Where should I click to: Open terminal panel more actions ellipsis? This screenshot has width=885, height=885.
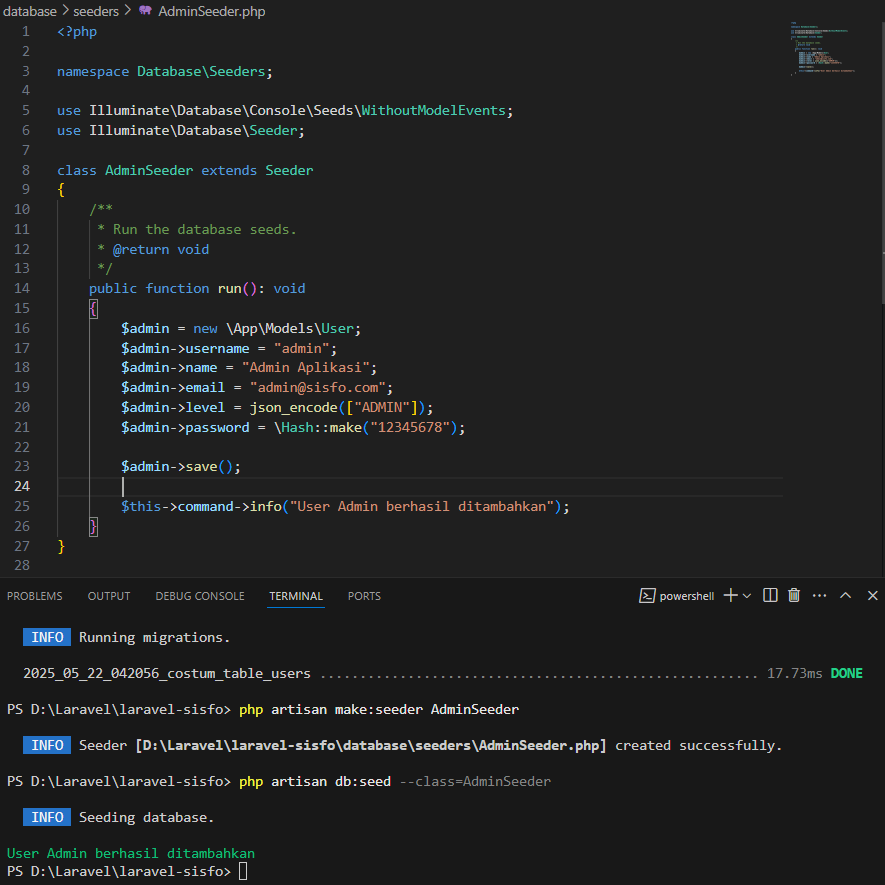point(820,595)
